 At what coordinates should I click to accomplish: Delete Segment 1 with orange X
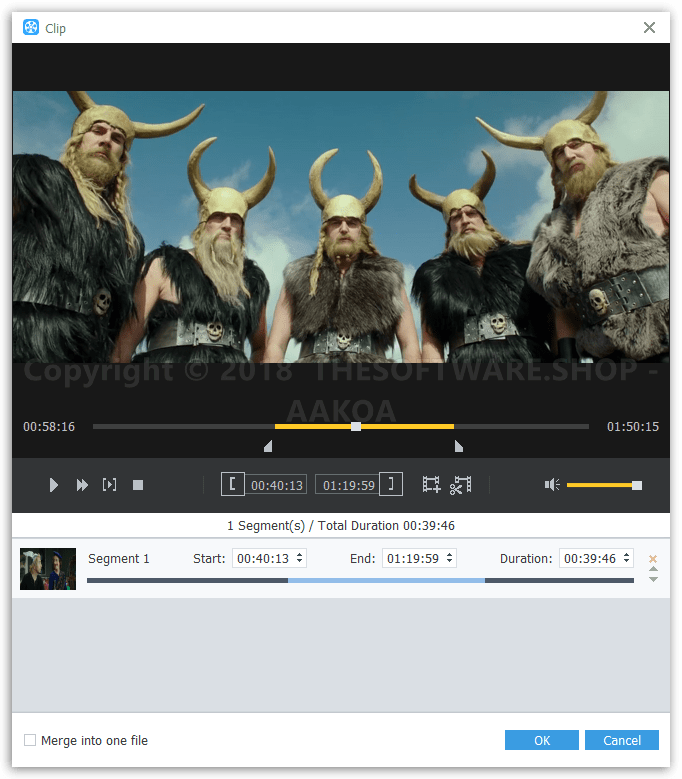[x=653, y=559]
